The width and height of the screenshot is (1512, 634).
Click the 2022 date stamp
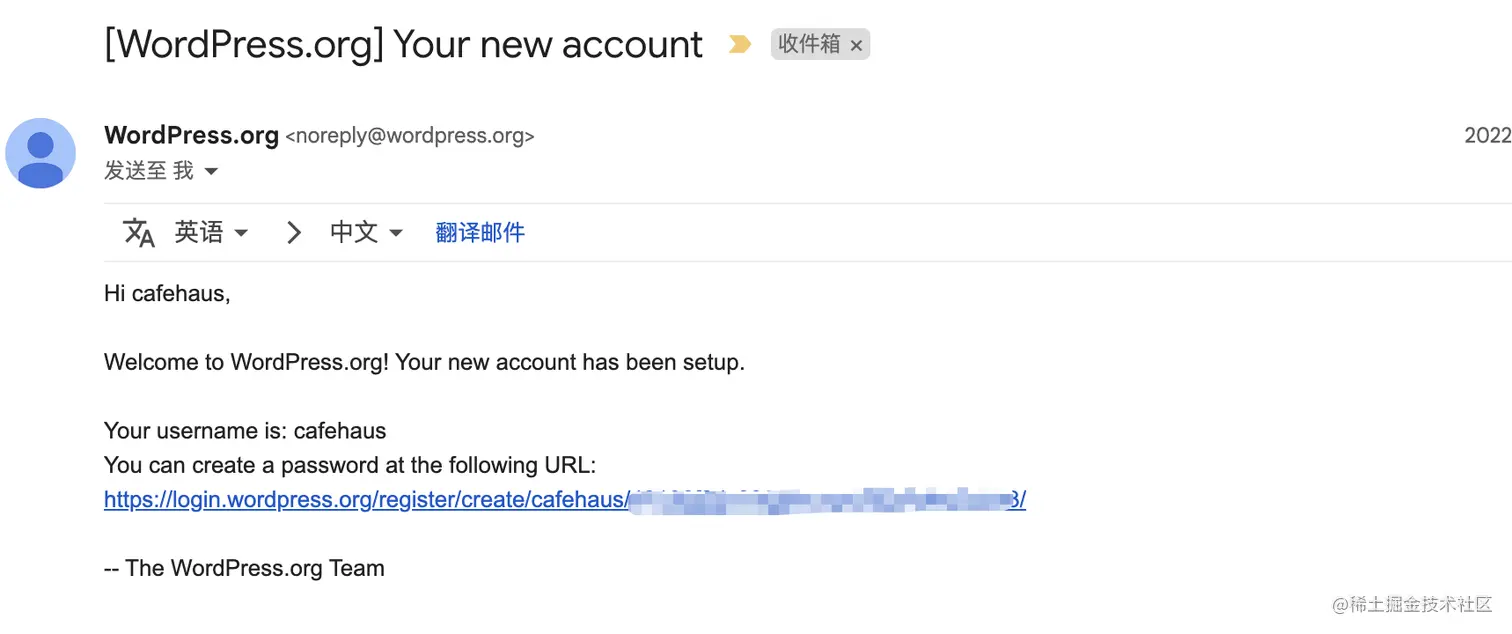click(x=1487, y=136)
